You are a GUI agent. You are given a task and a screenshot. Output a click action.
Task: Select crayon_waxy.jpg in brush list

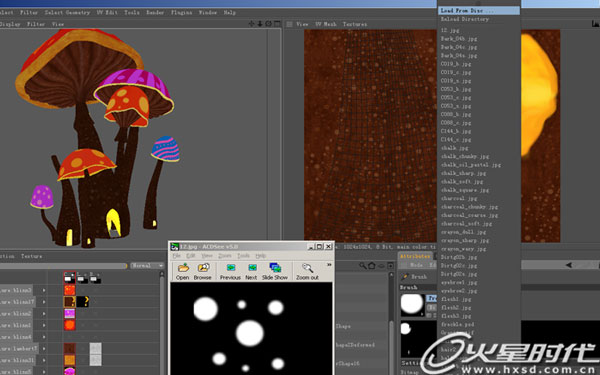[x=463, y=249]
